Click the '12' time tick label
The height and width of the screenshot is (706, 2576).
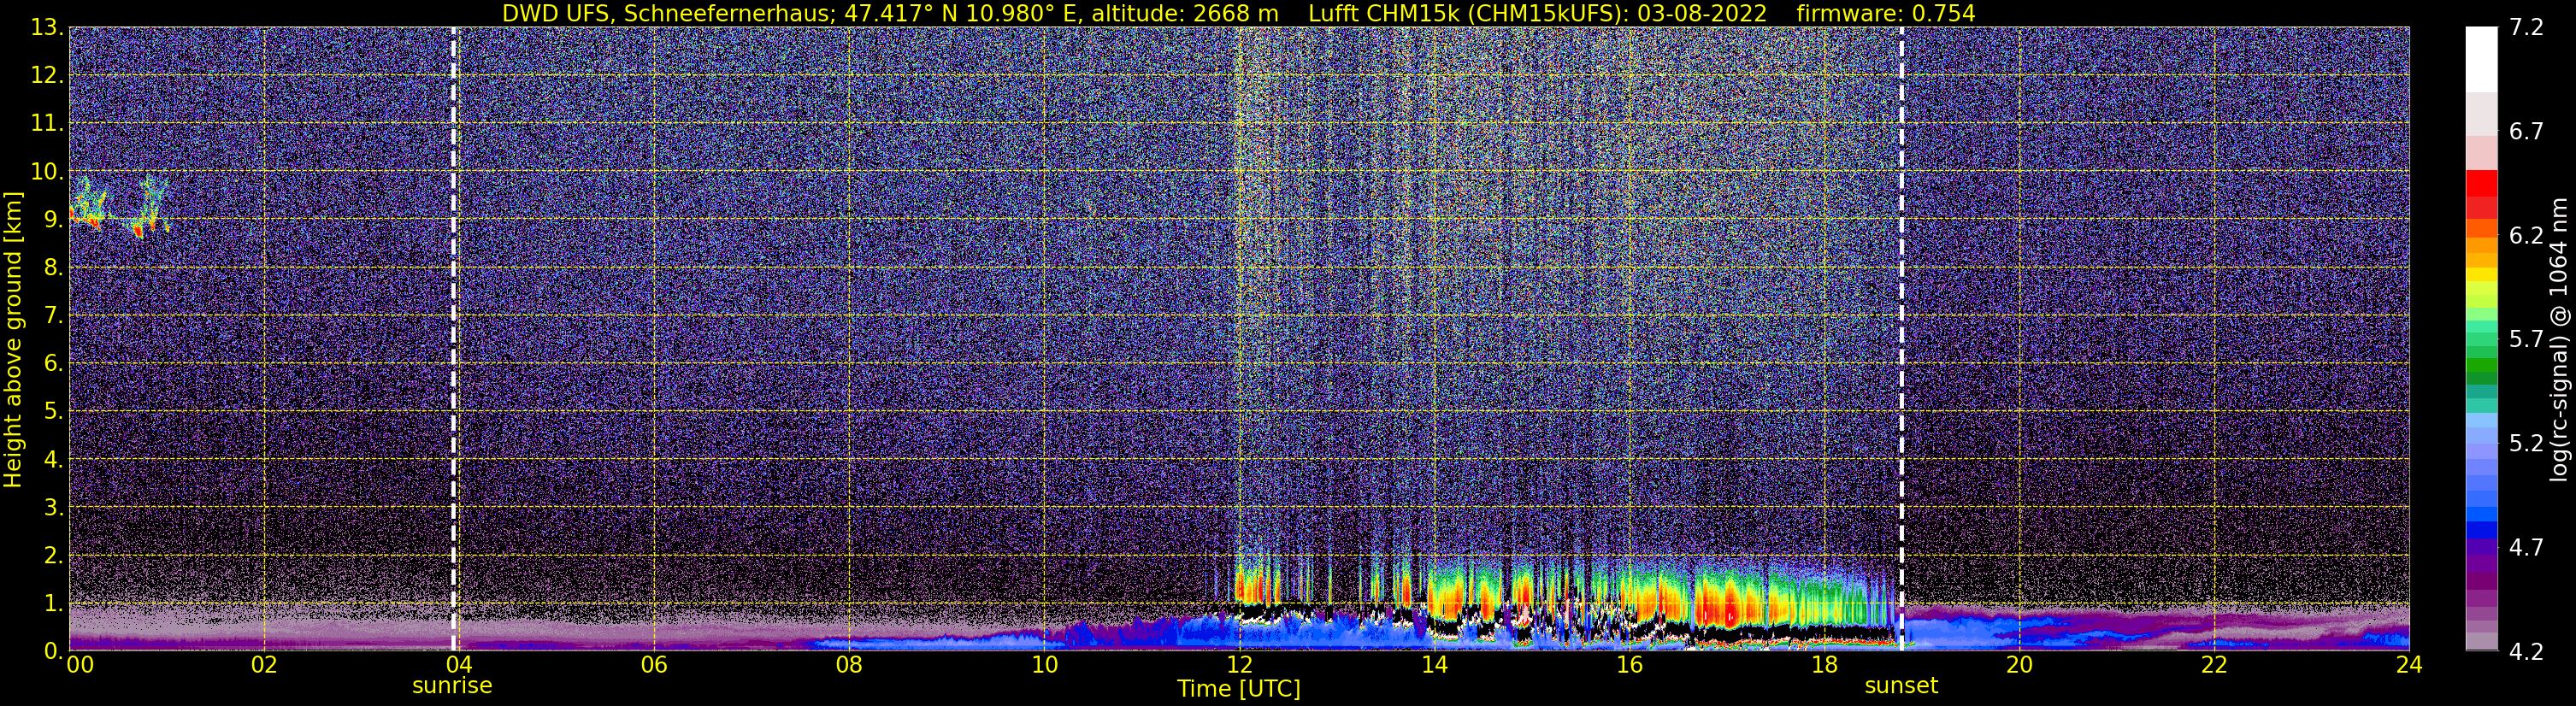(1239, 665)
